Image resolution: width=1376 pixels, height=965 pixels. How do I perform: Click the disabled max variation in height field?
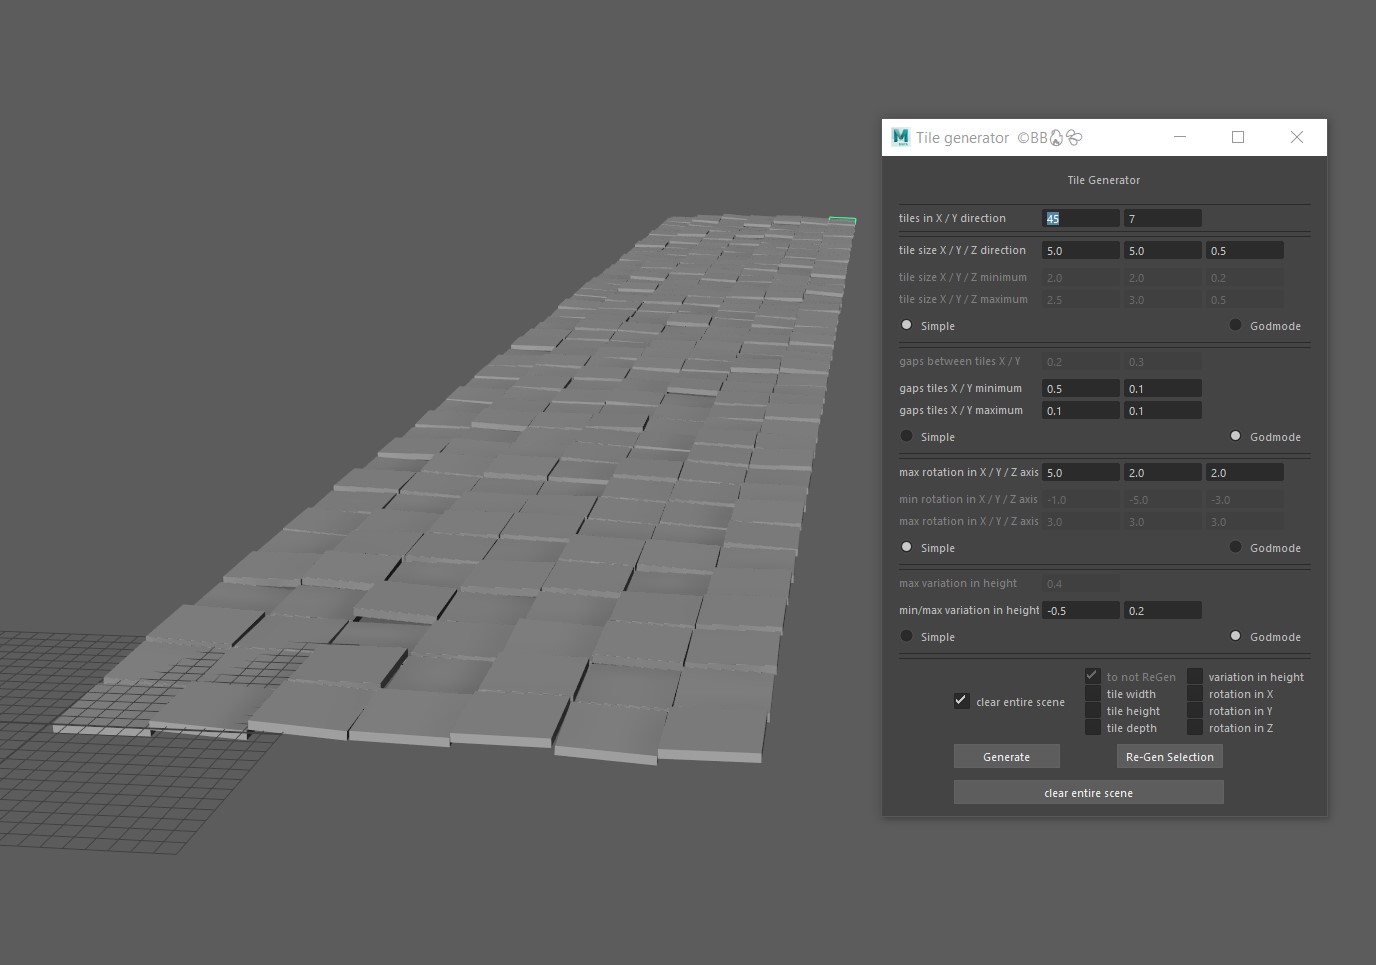click(x=1081, y=583)
